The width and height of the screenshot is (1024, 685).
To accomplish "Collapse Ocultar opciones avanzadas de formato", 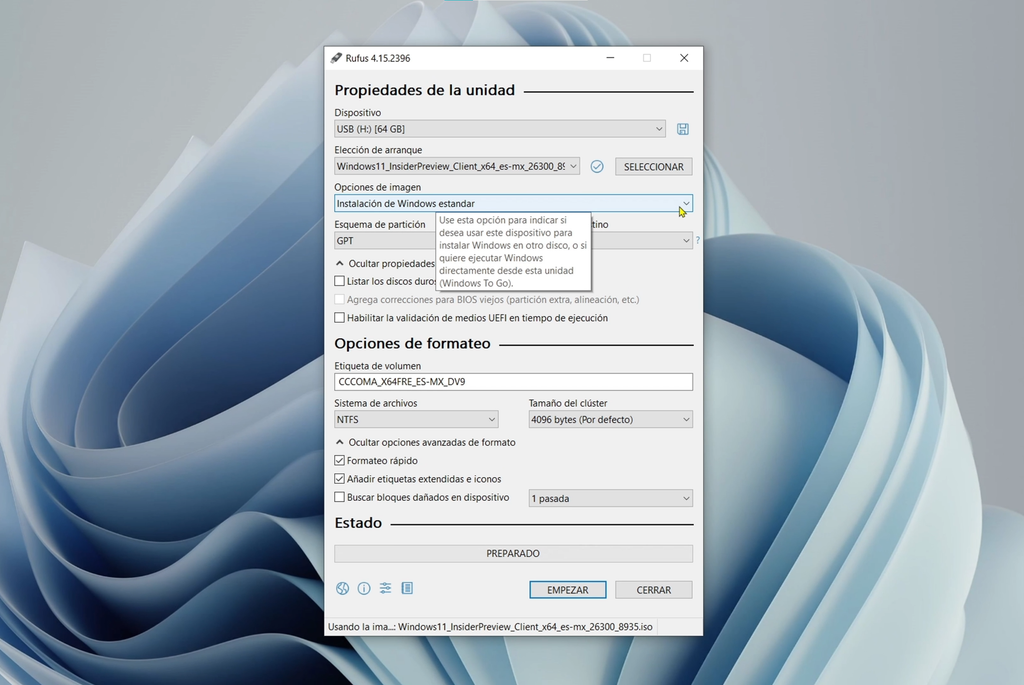I will point(425,442).
